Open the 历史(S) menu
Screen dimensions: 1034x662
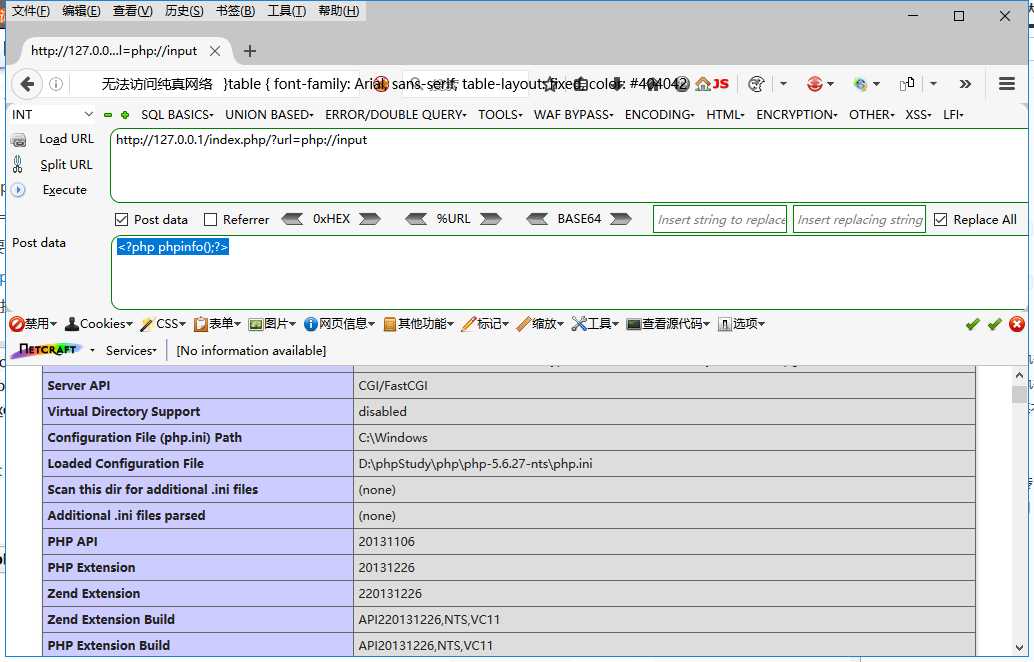184,11
